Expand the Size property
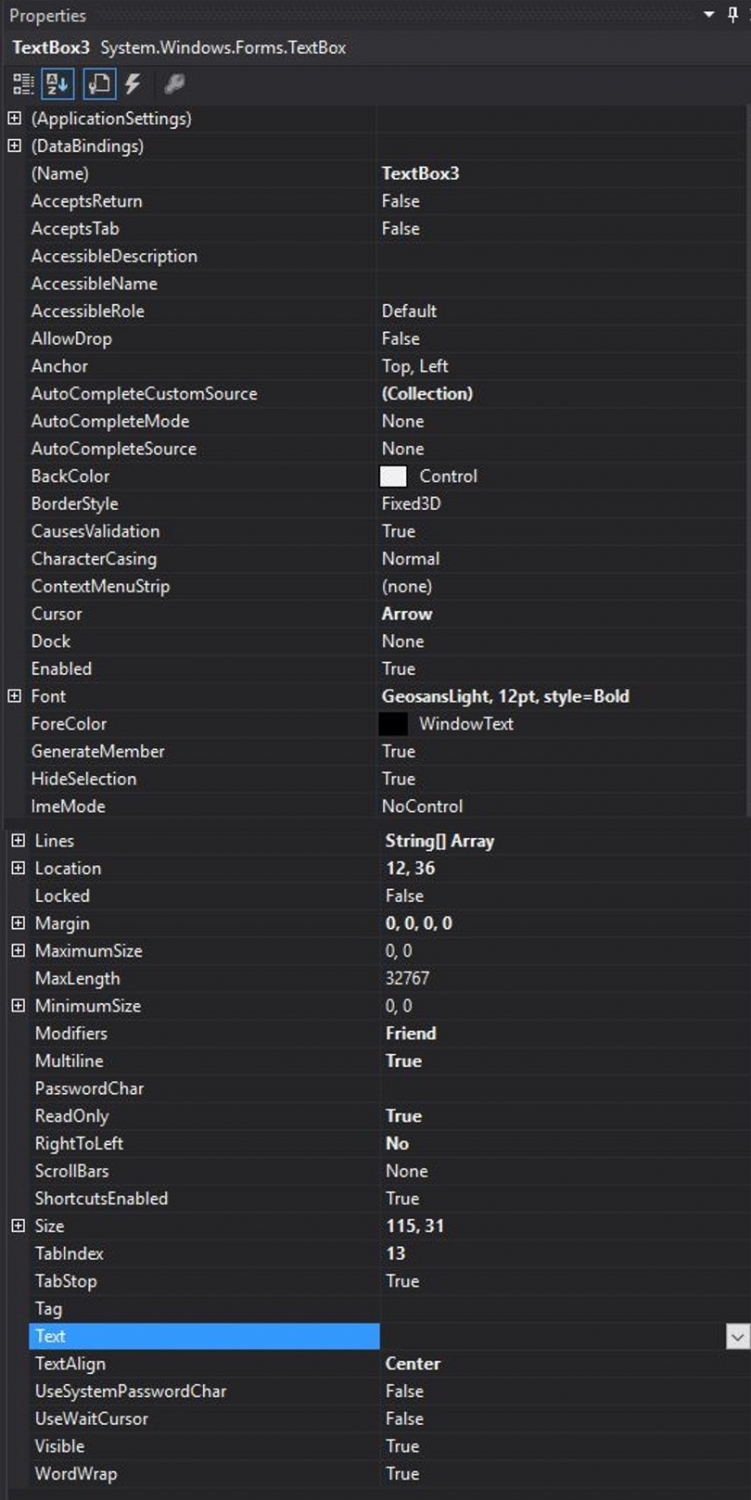The height and width of the screenshot is (1500, 751). [18, 1226]
